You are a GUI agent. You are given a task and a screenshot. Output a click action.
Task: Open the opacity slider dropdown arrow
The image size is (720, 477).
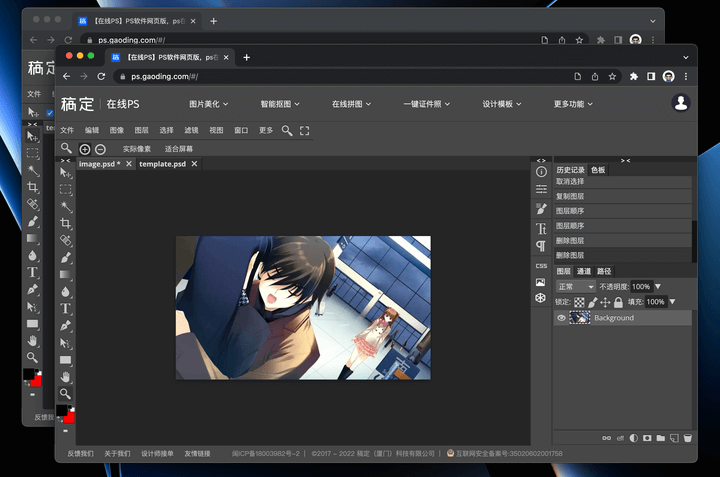pos(658,286)
